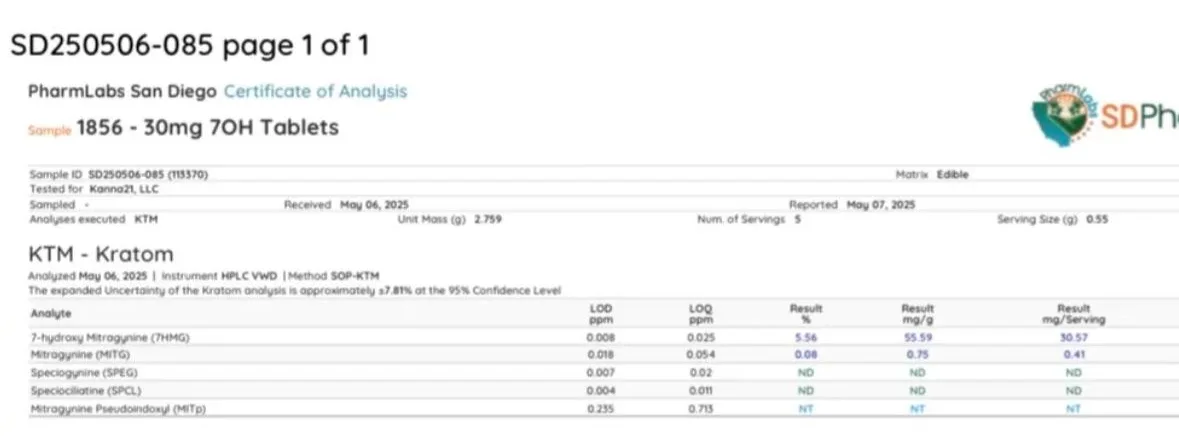
Task: Click 7HMG result percent '5.56'
Action: (806, 338)
